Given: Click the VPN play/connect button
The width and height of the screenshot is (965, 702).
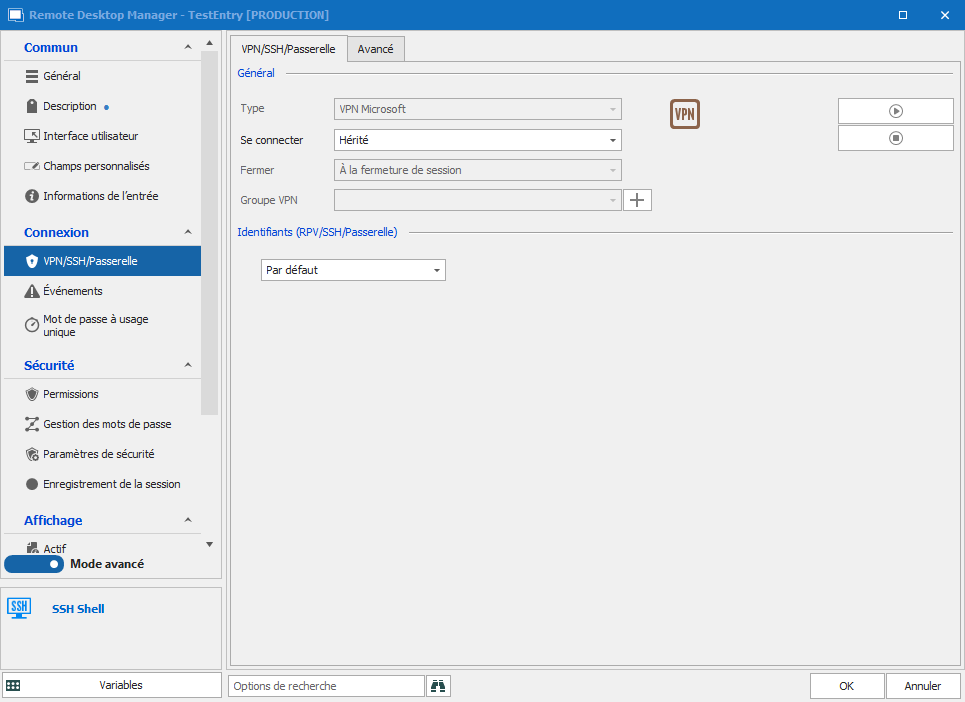Looking at the screenshot, I should (x=895, y=111).
